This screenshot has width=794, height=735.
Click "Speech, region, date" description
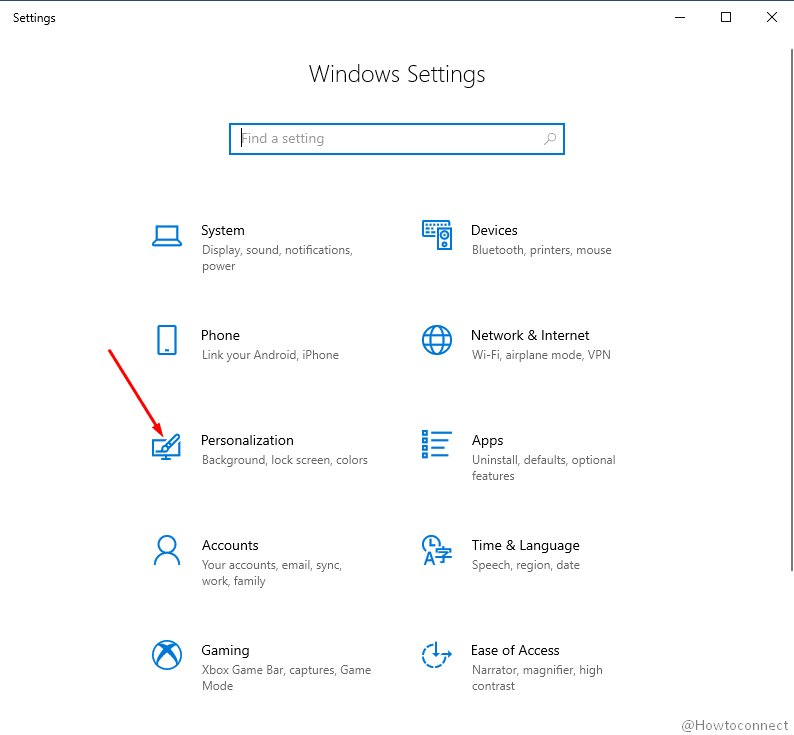[x=526, y=565]
